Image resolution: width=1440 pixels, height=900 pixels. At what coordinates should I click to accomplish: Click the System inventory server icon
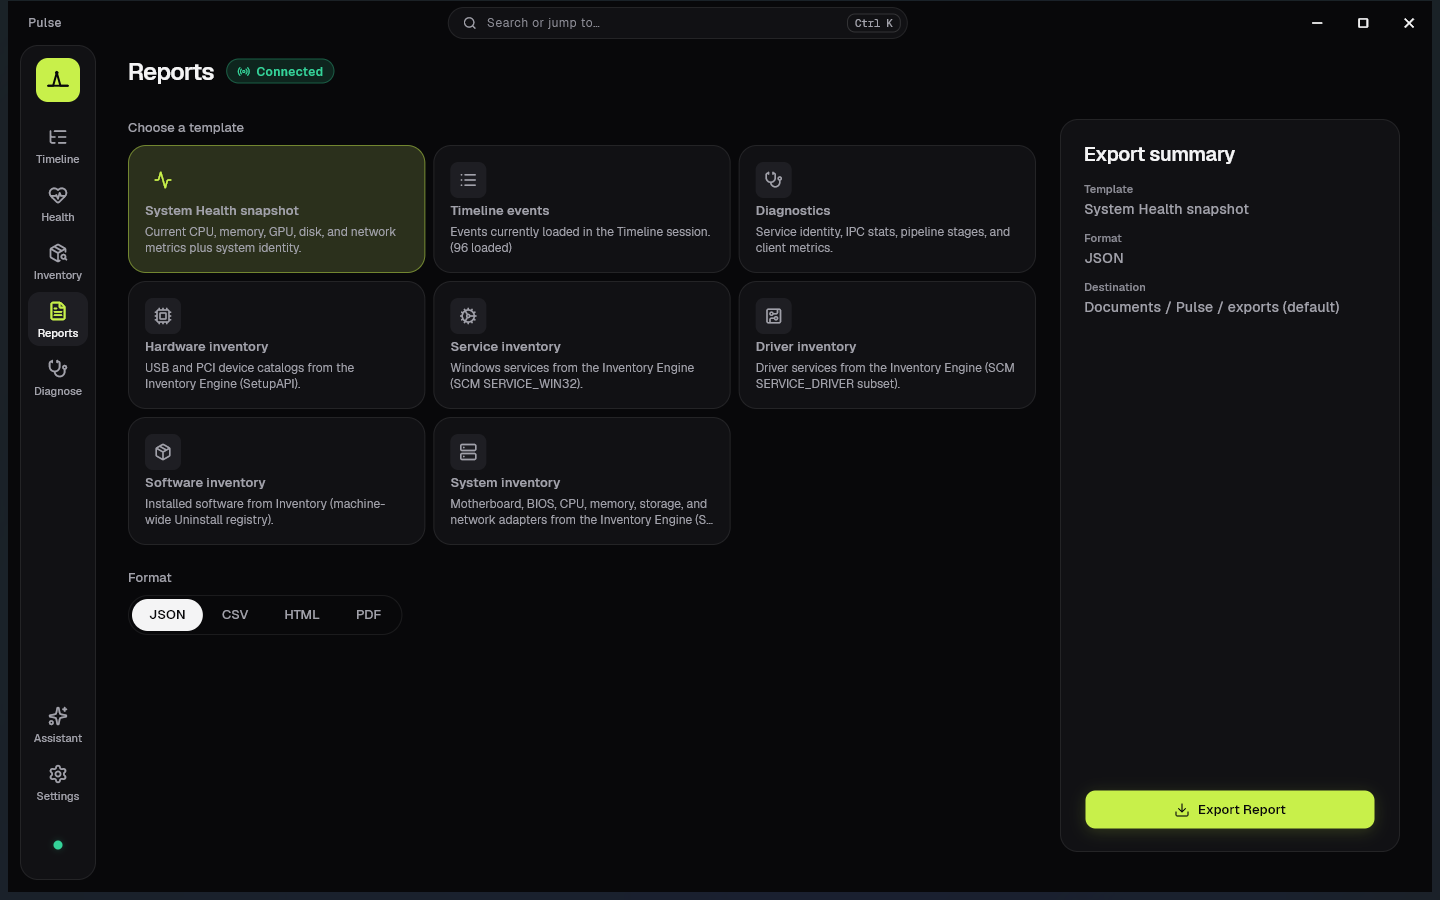(468, 452)
